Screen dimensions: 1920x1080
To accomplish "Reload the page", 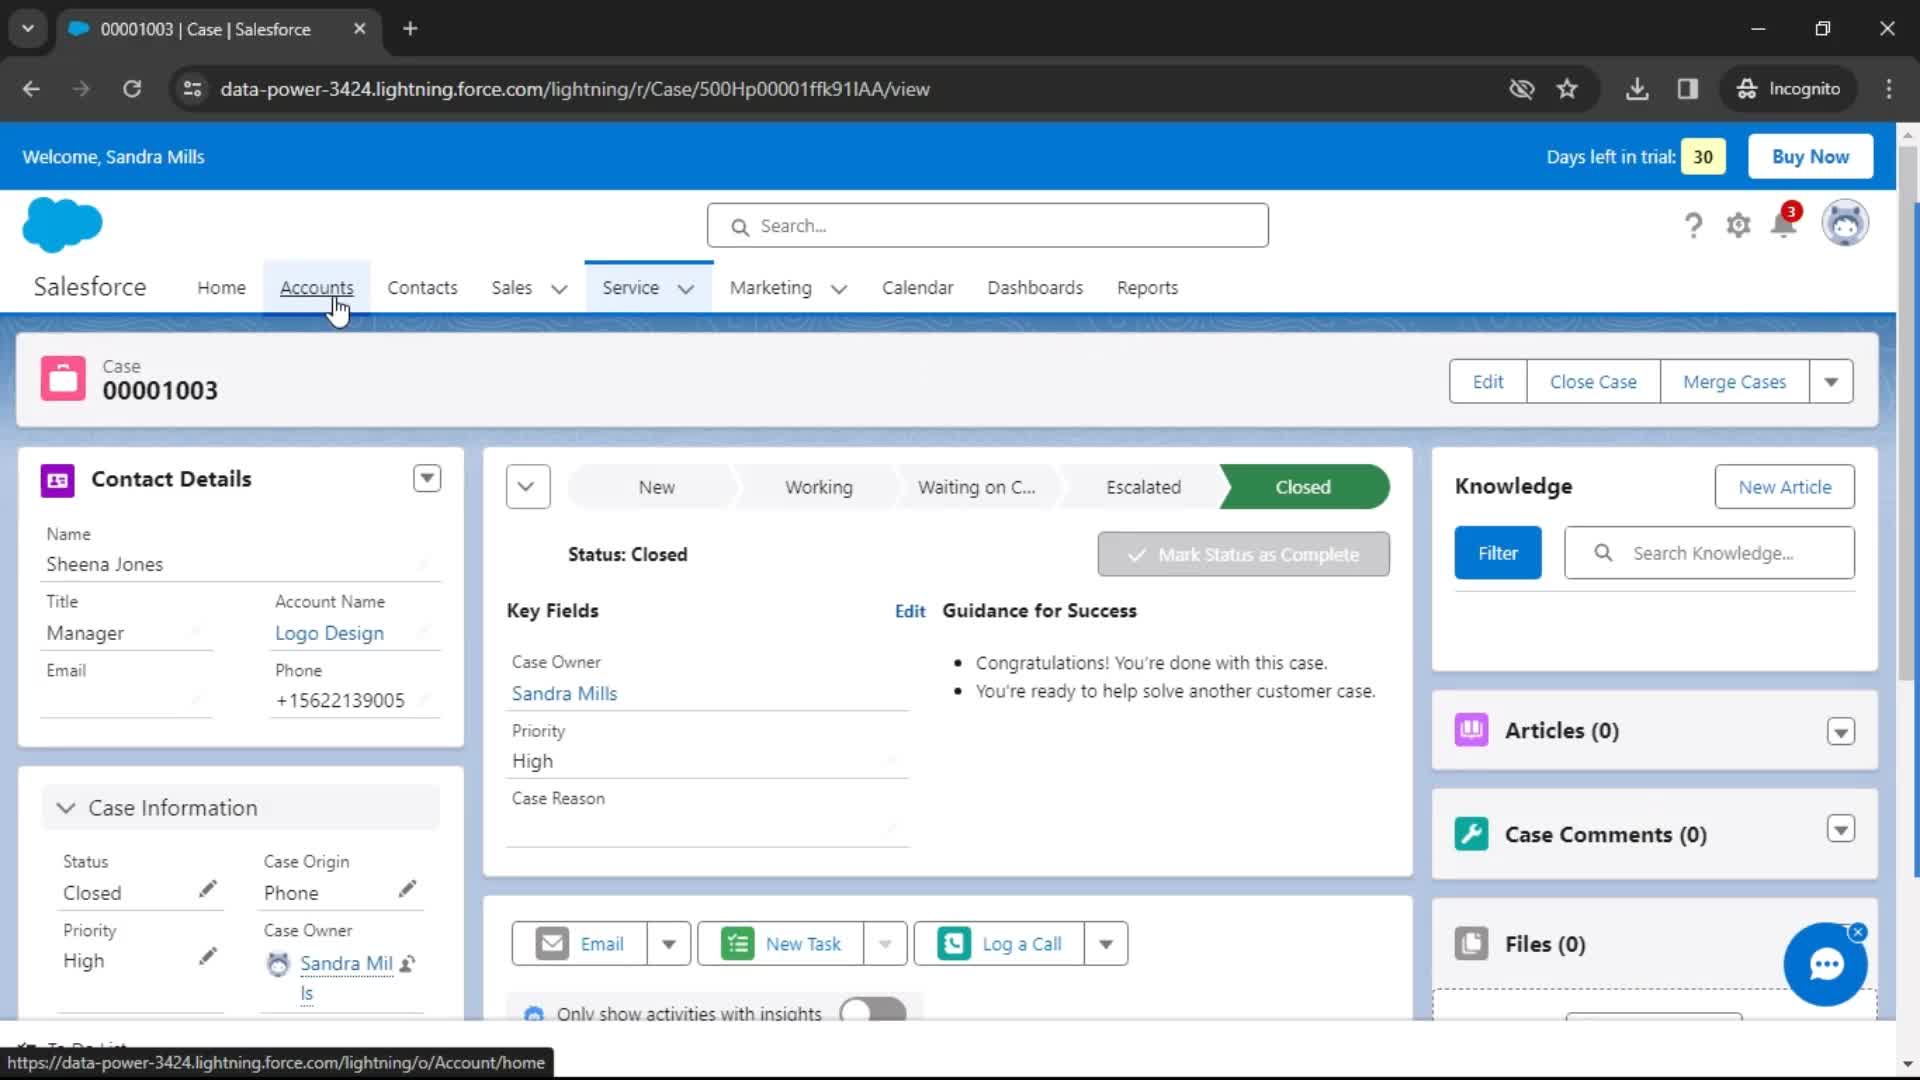I will [x=132, y=89].
